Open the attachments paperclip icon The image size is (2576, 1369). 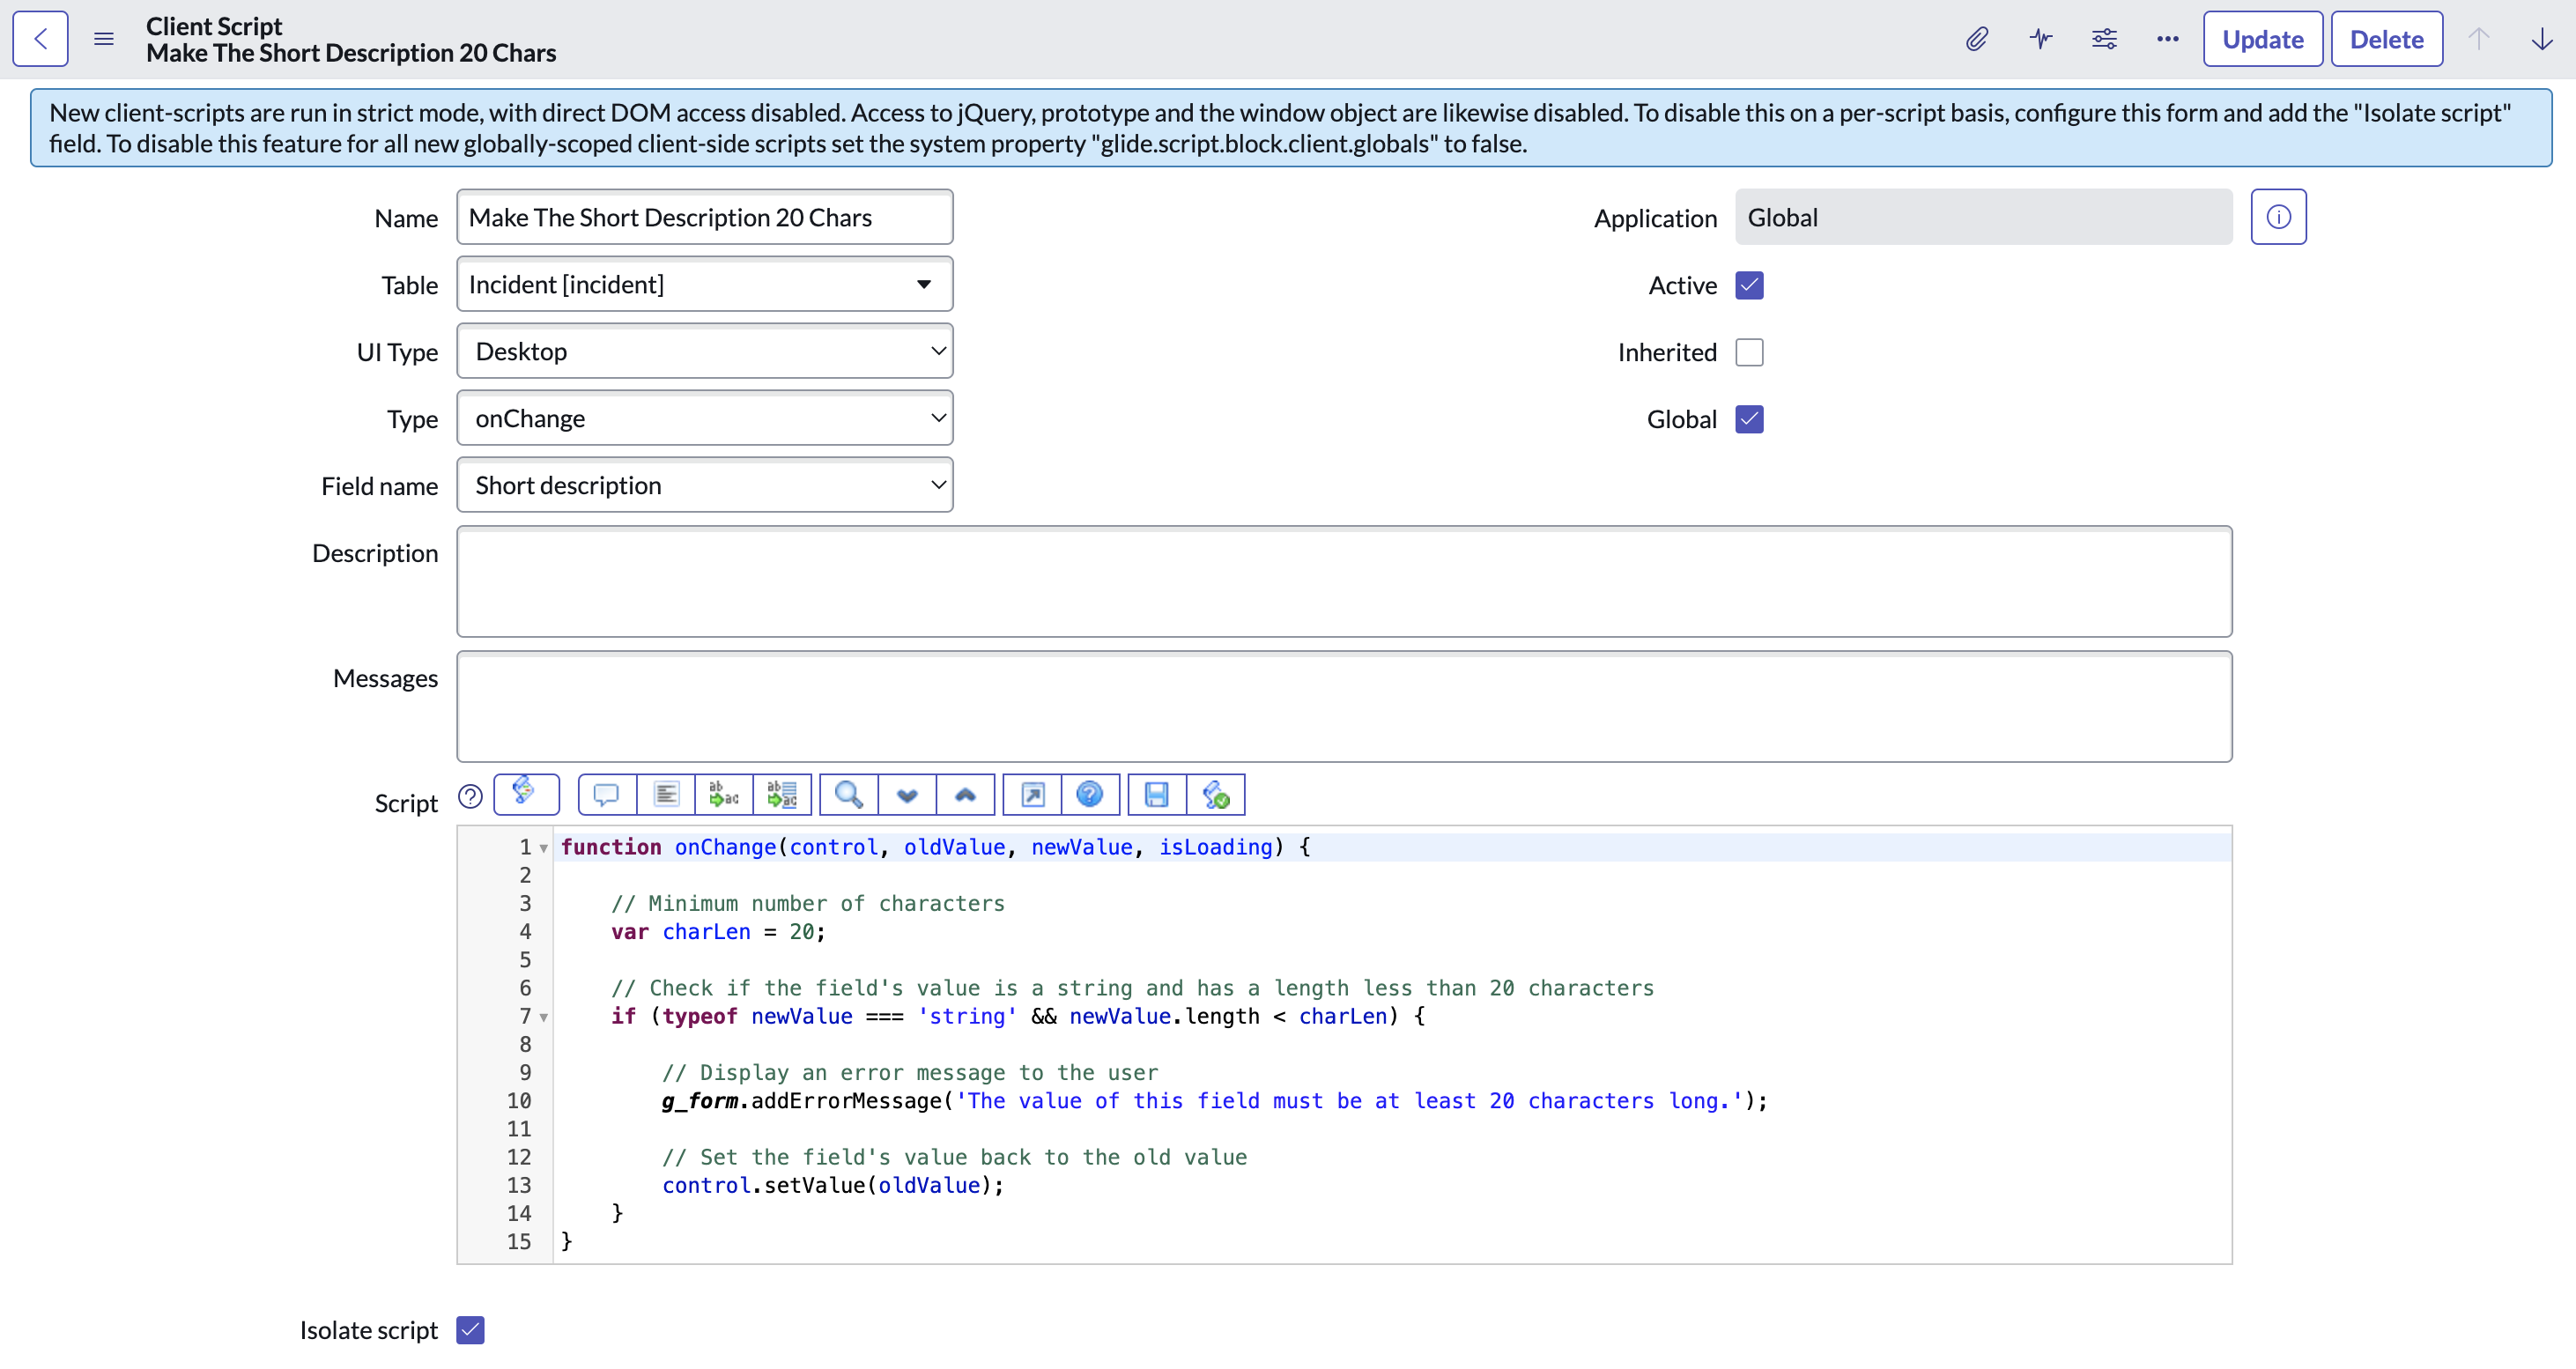tap(1976, 39)
